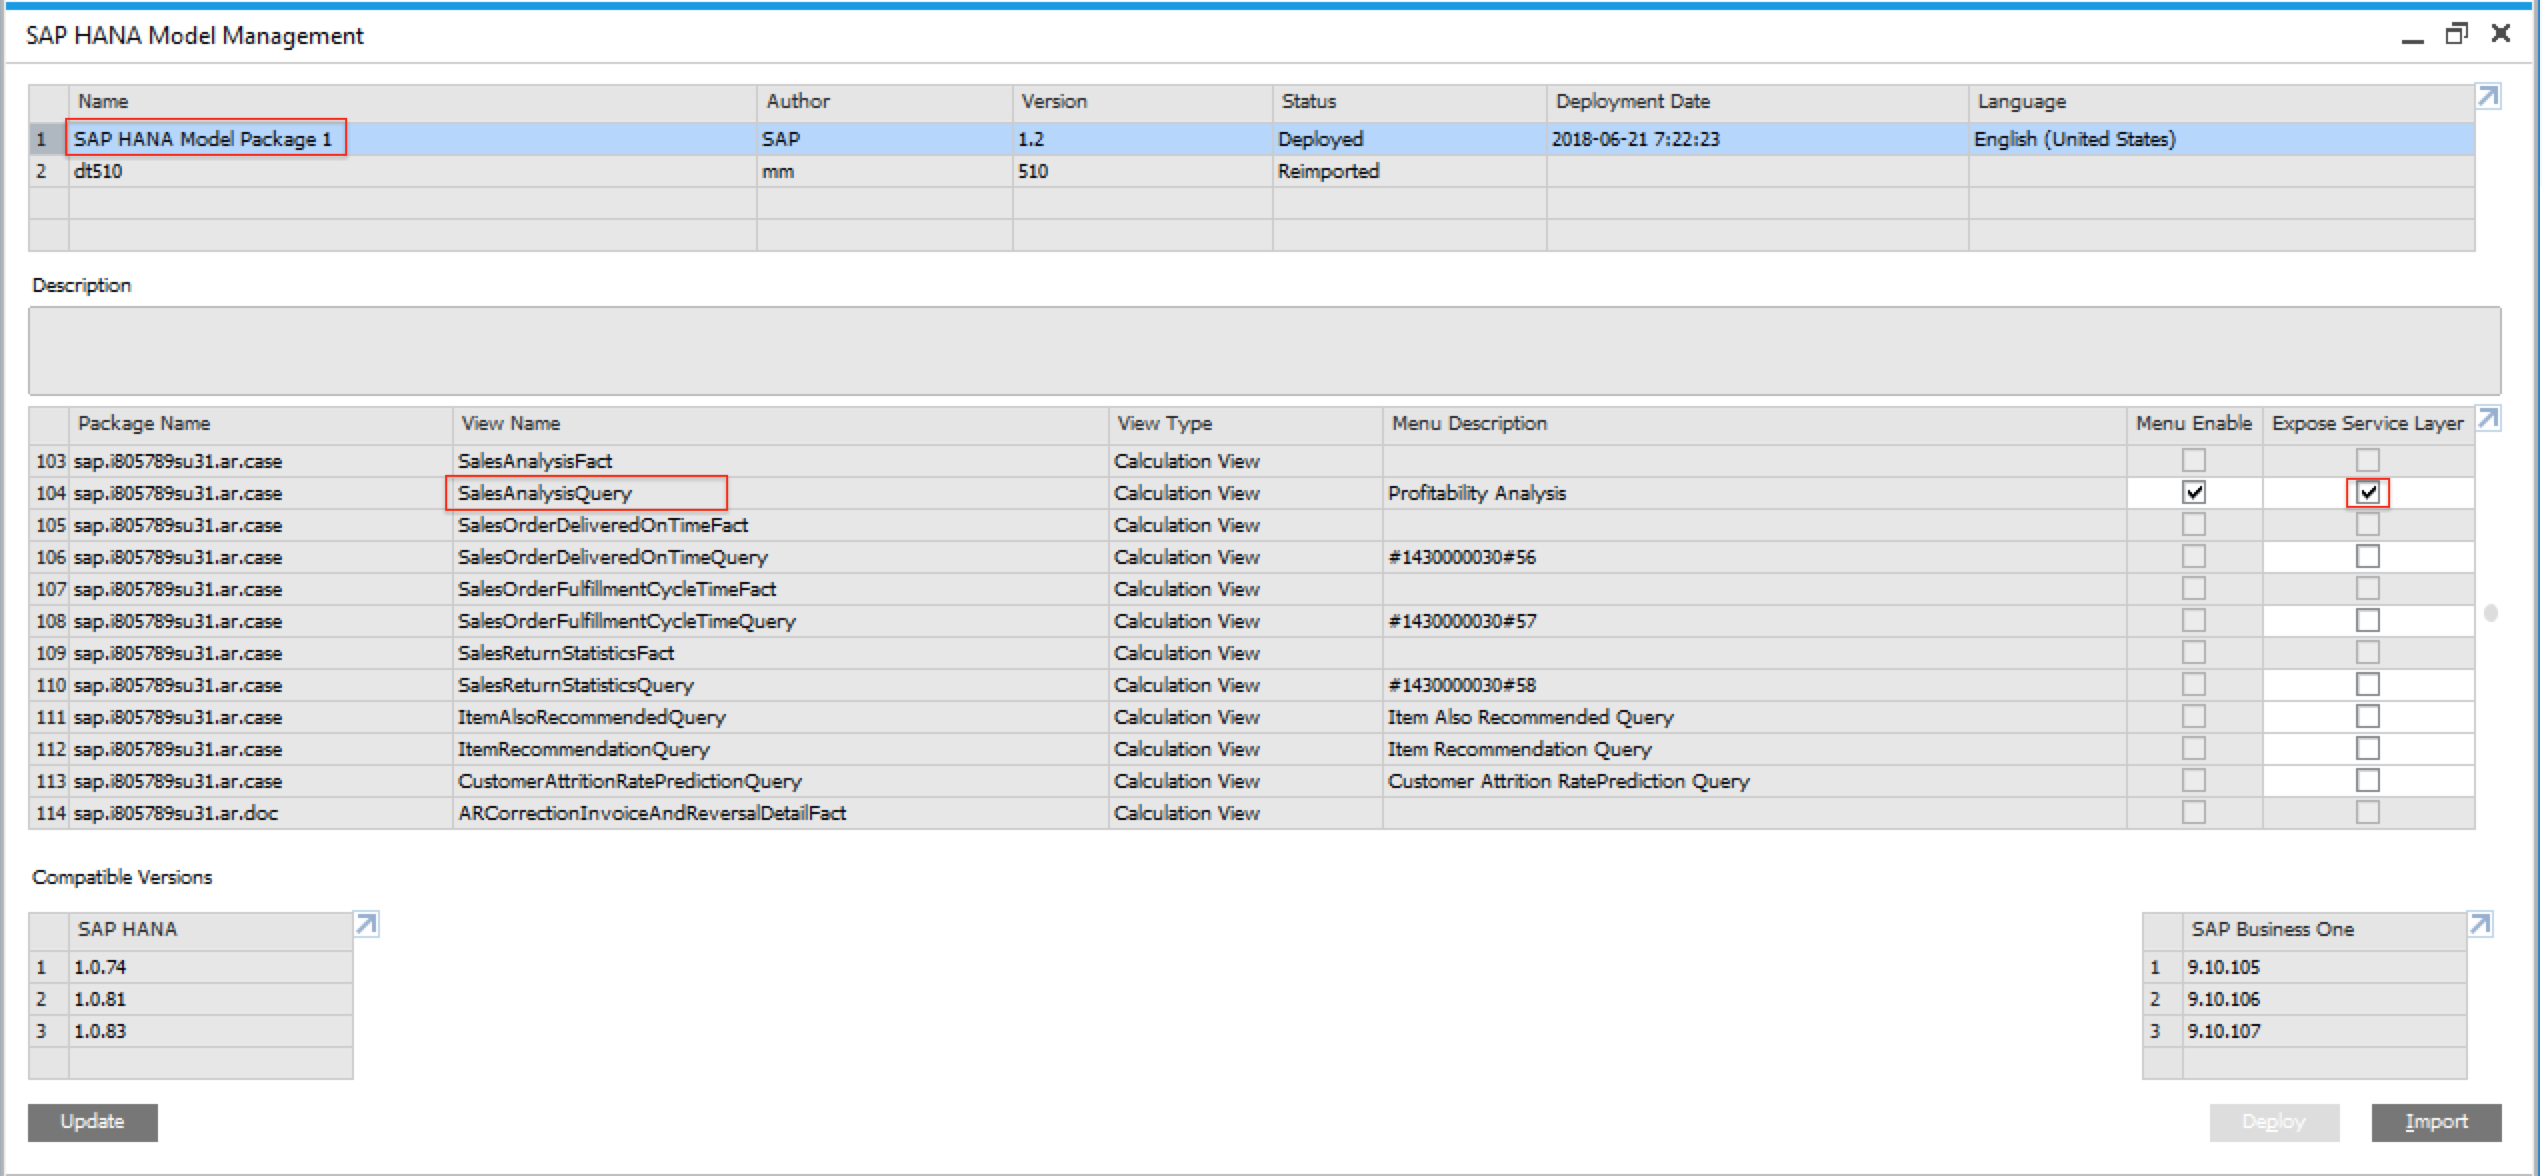Close the SAP HANA Model Management window

2501,33
